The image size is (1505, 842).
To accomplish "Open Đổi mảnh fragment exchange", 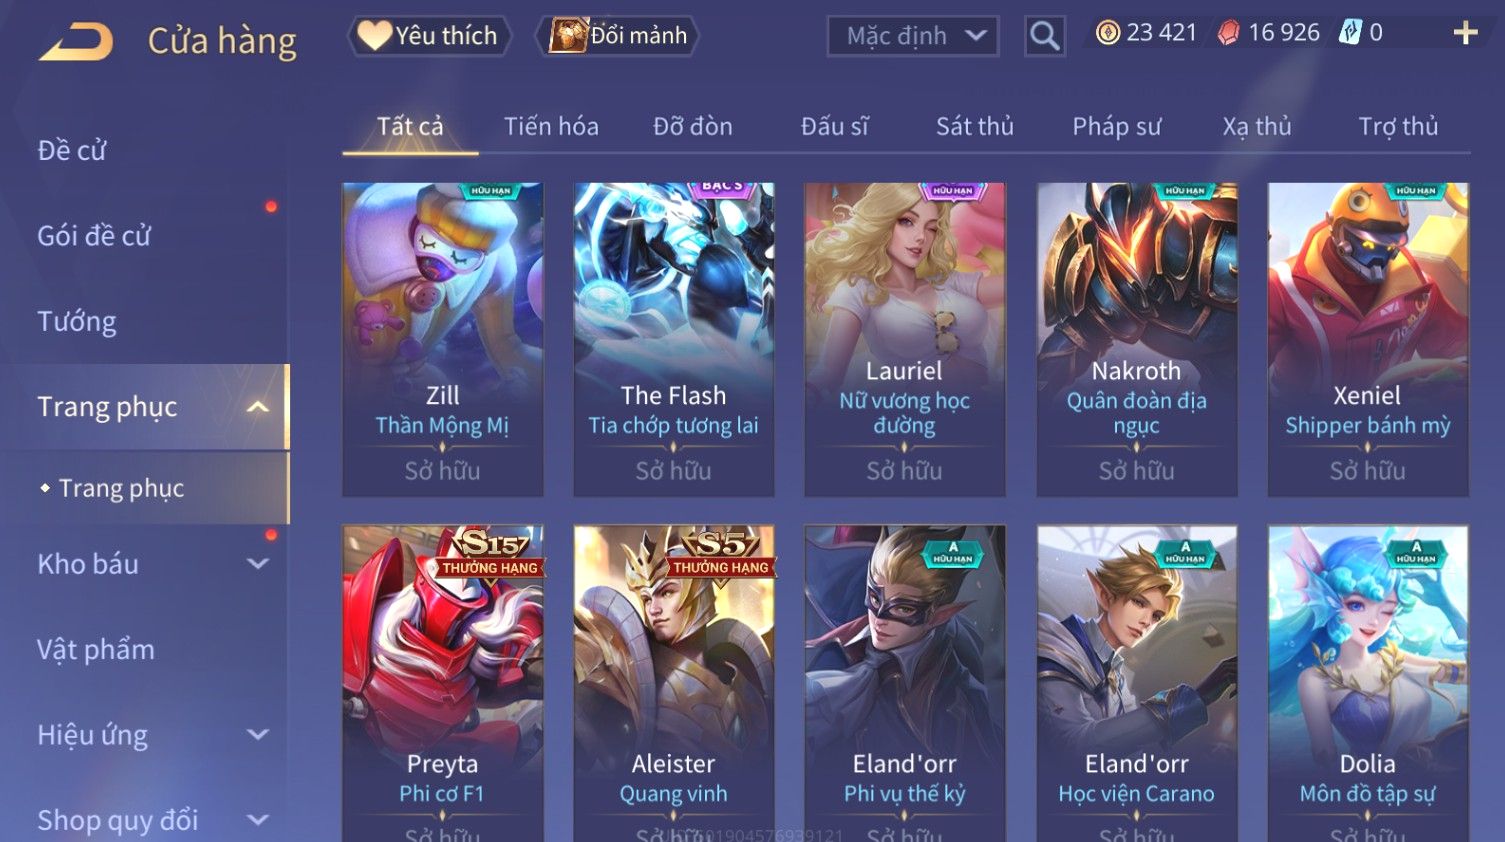I will (618, 36).
